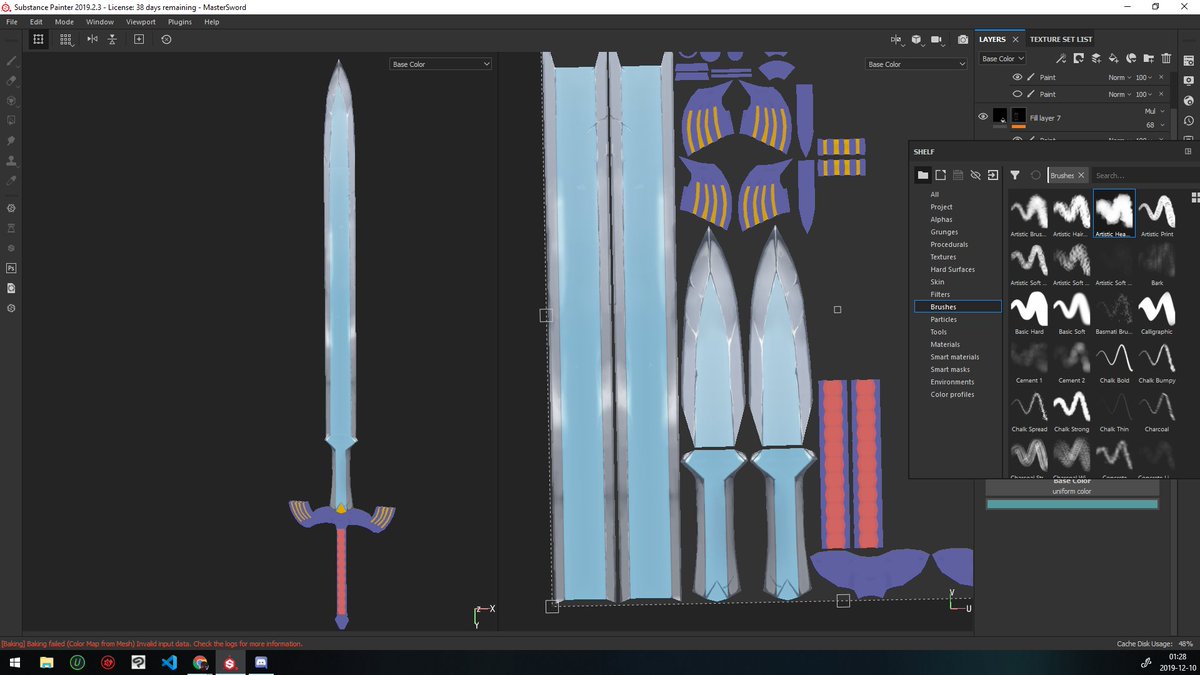Click the Shelf hidden items eye icon
This screenshot has height=675, width=1200.
tap(975, 175)
